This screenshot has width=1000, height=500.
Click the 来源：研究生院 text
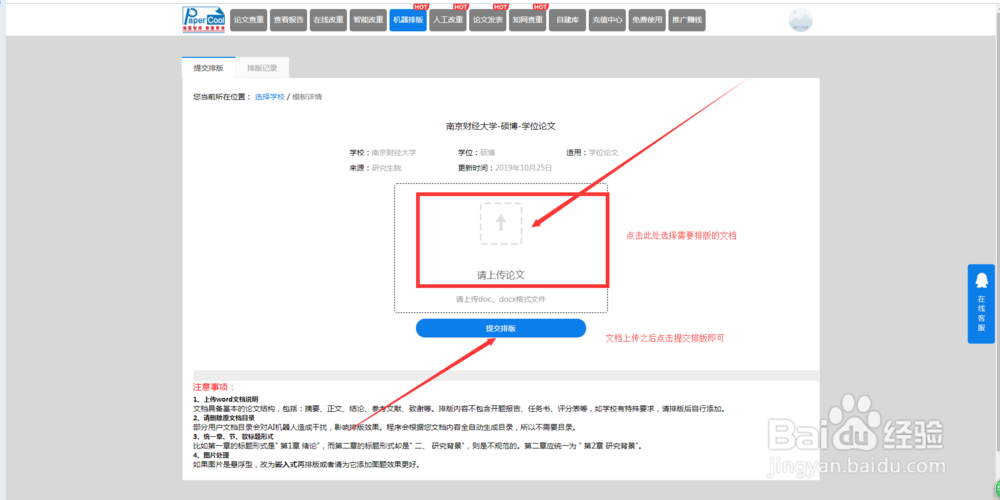click(375, 168)
